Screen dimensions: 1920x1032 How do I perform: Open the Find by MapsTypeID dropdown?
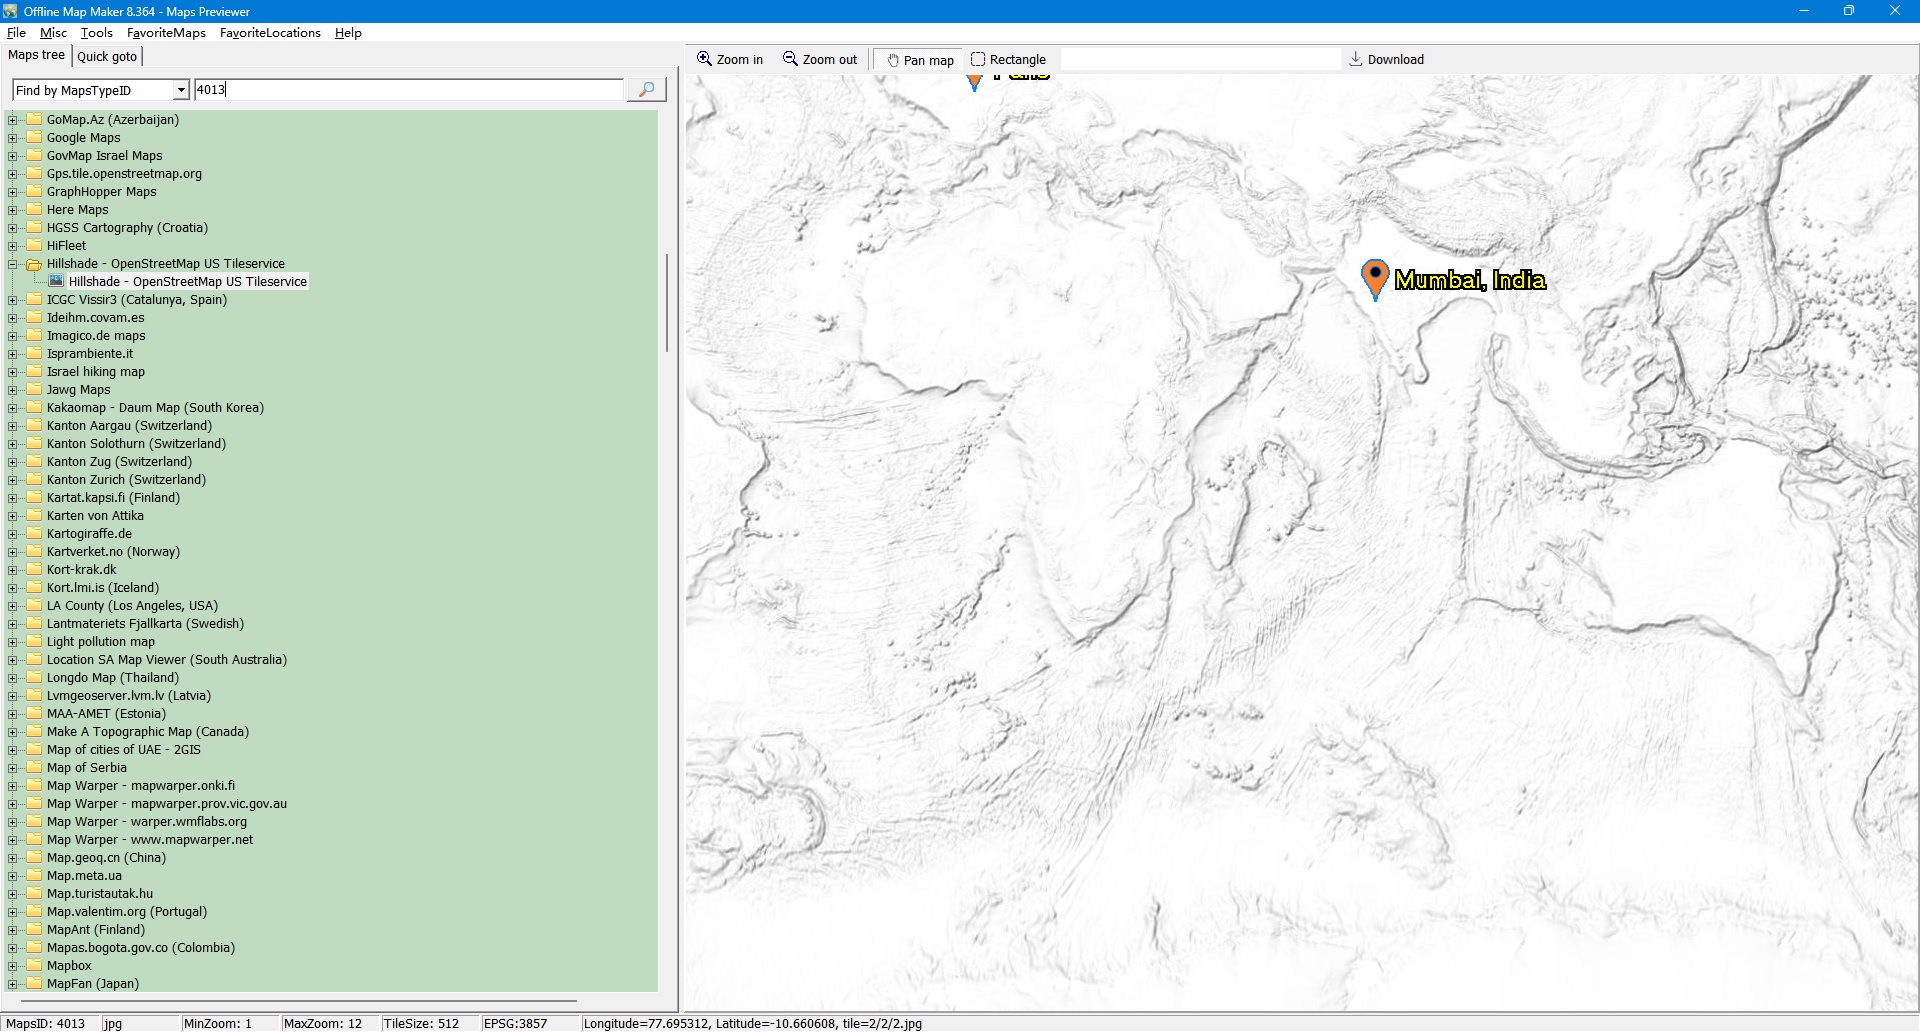tap(181, 90)
